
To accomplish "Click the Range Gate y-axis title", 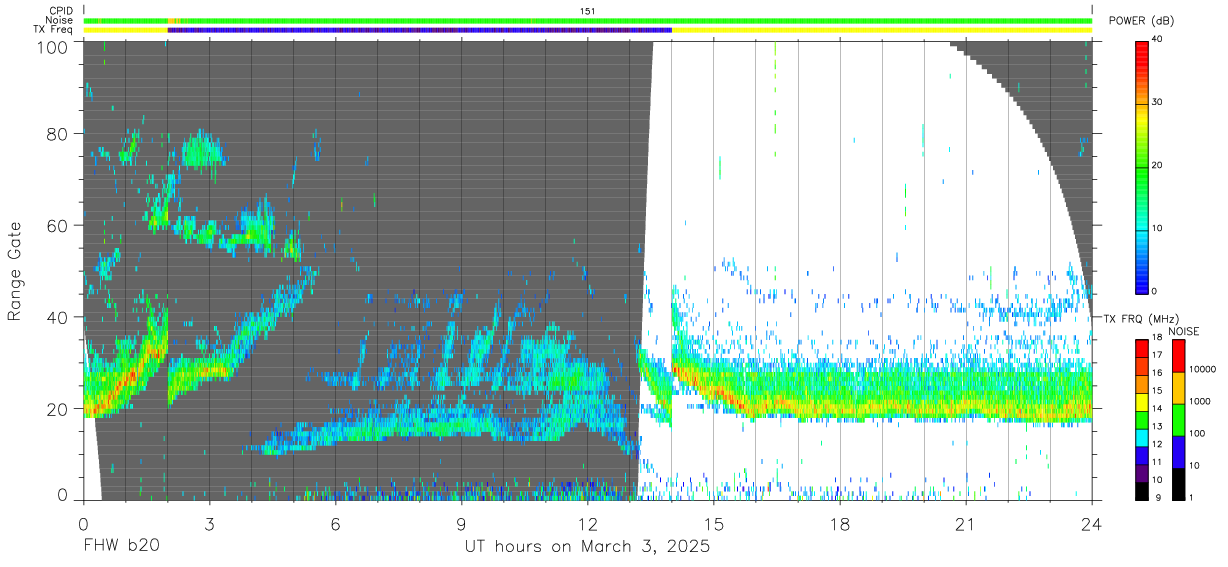I will click(x=16, y=272).
